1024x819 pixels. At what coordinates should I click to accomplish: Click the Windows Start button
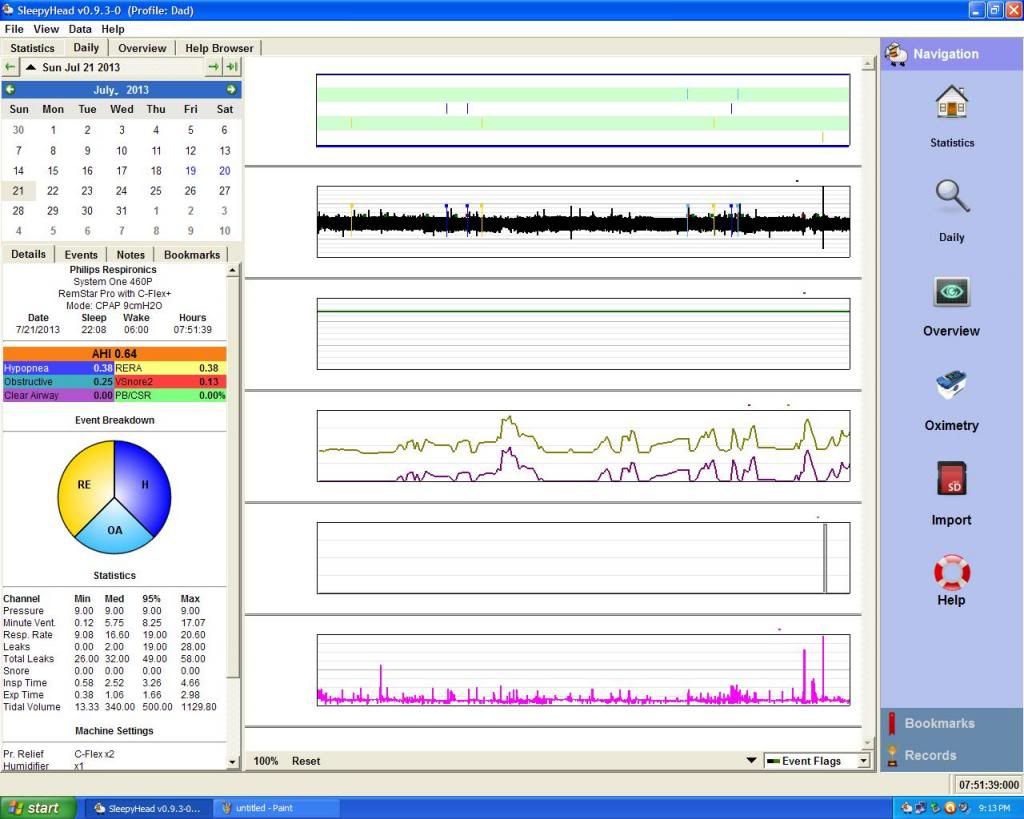tap(38, 808)
